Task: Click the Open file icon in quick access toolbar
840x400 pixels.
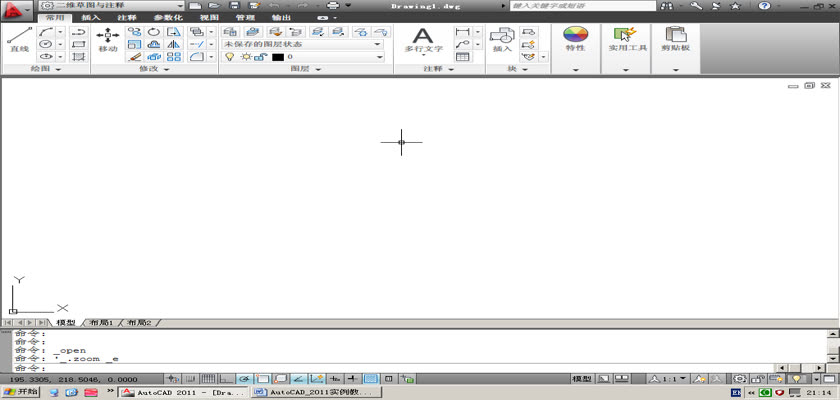Action: (214, 5)
